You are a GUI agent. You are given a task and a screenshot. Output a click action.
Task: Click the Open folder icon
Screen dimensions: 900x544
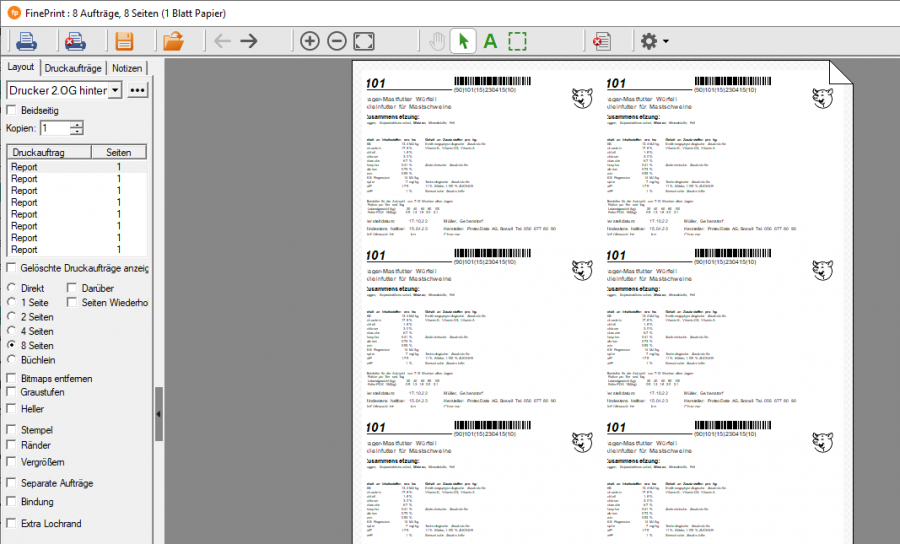(173, 41)
